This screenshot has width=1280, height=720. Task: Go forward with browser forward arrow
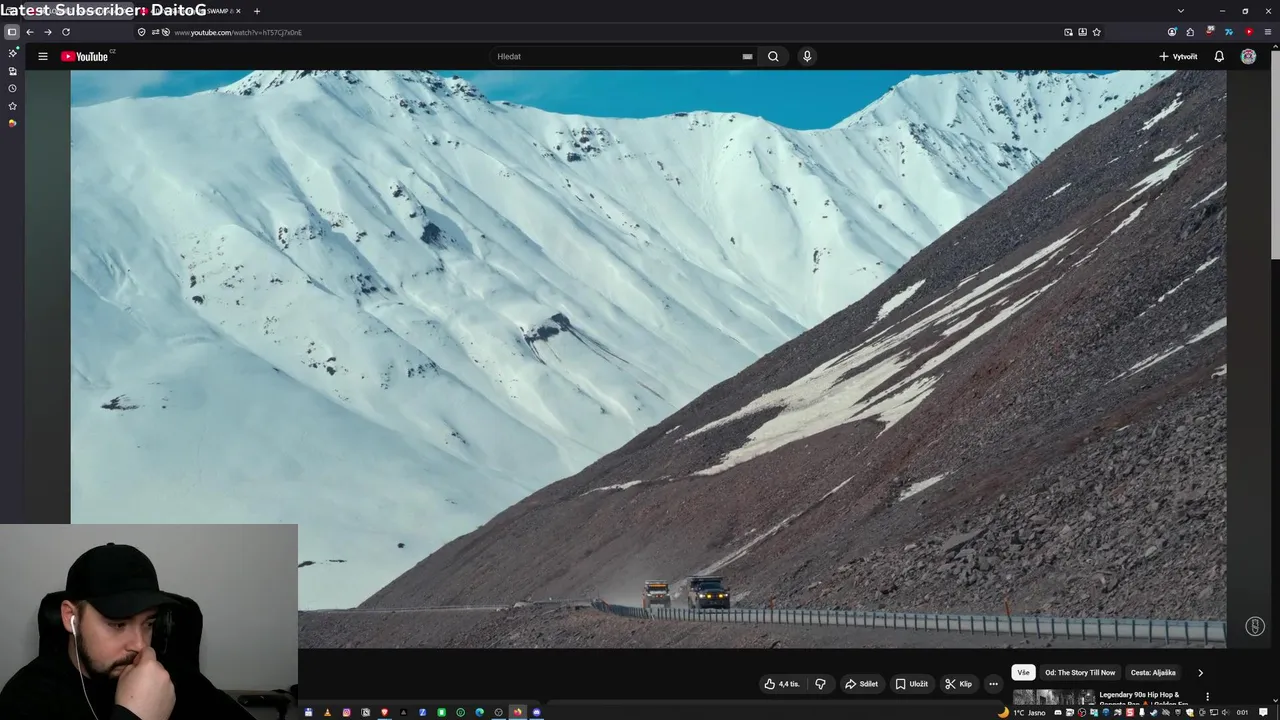point(47,32)
